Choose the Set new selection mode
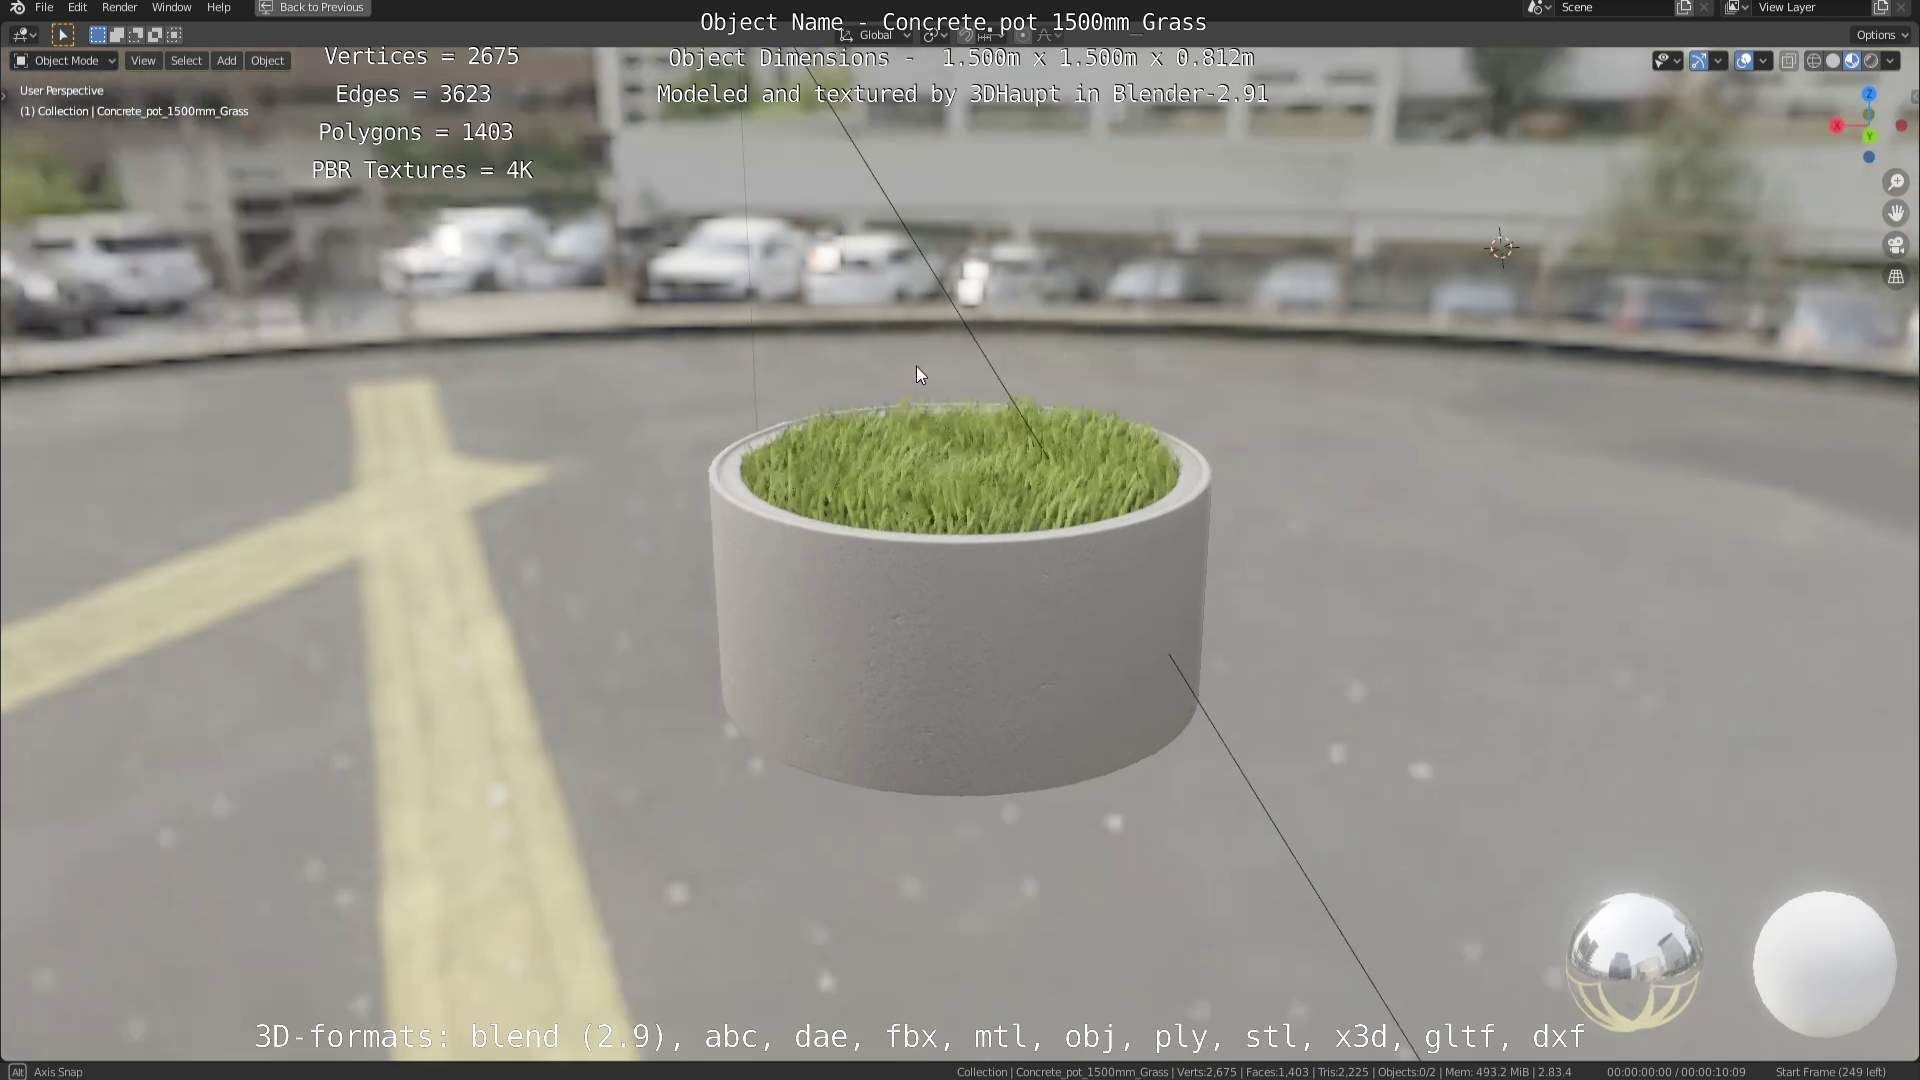Image resolution: width=1920 pixels, height=1080 pixels. coord(97,35)
